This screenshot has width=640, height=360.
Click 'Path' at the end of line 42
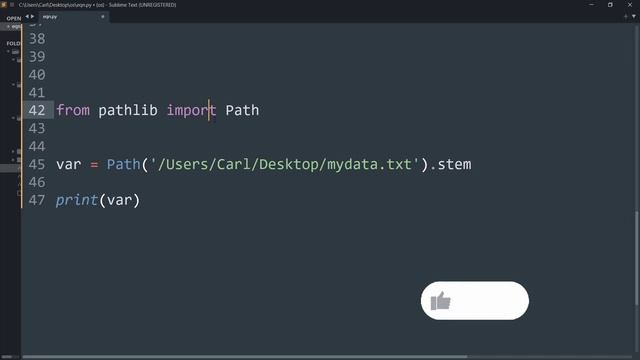click(x=242, y=110)
